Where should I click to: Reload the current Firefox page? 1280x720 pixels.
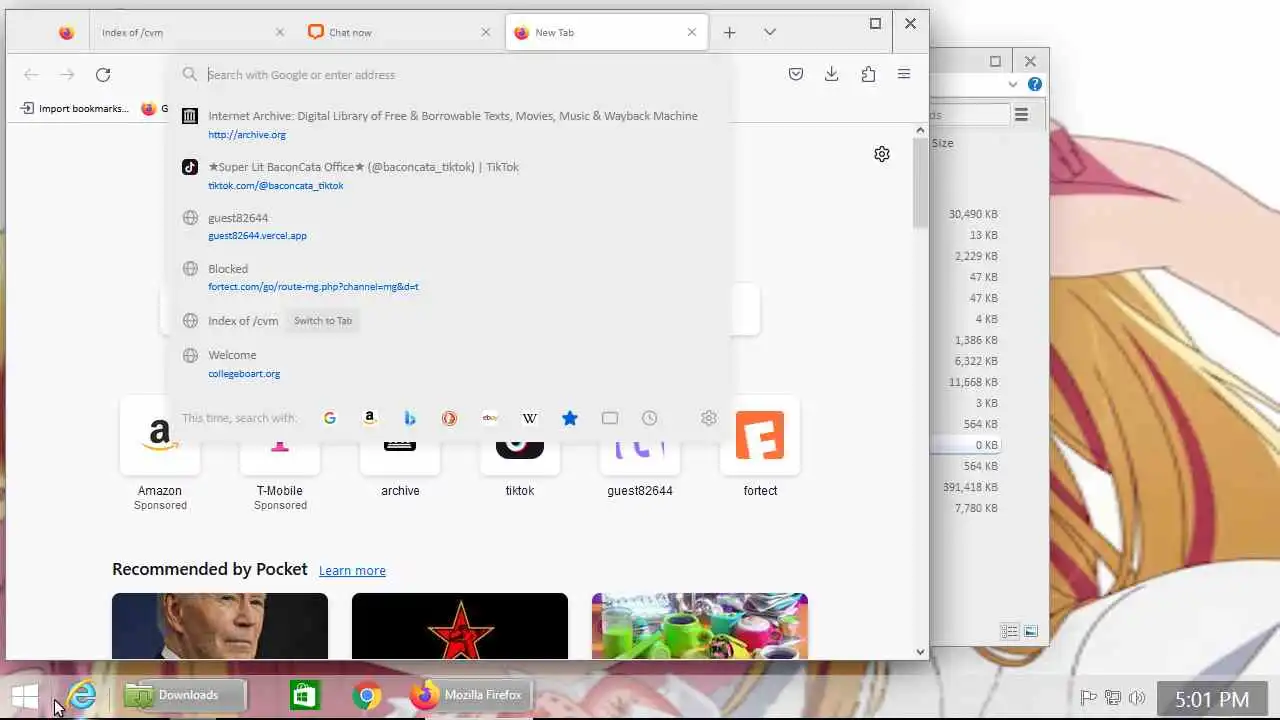click(x=103, y=75)
